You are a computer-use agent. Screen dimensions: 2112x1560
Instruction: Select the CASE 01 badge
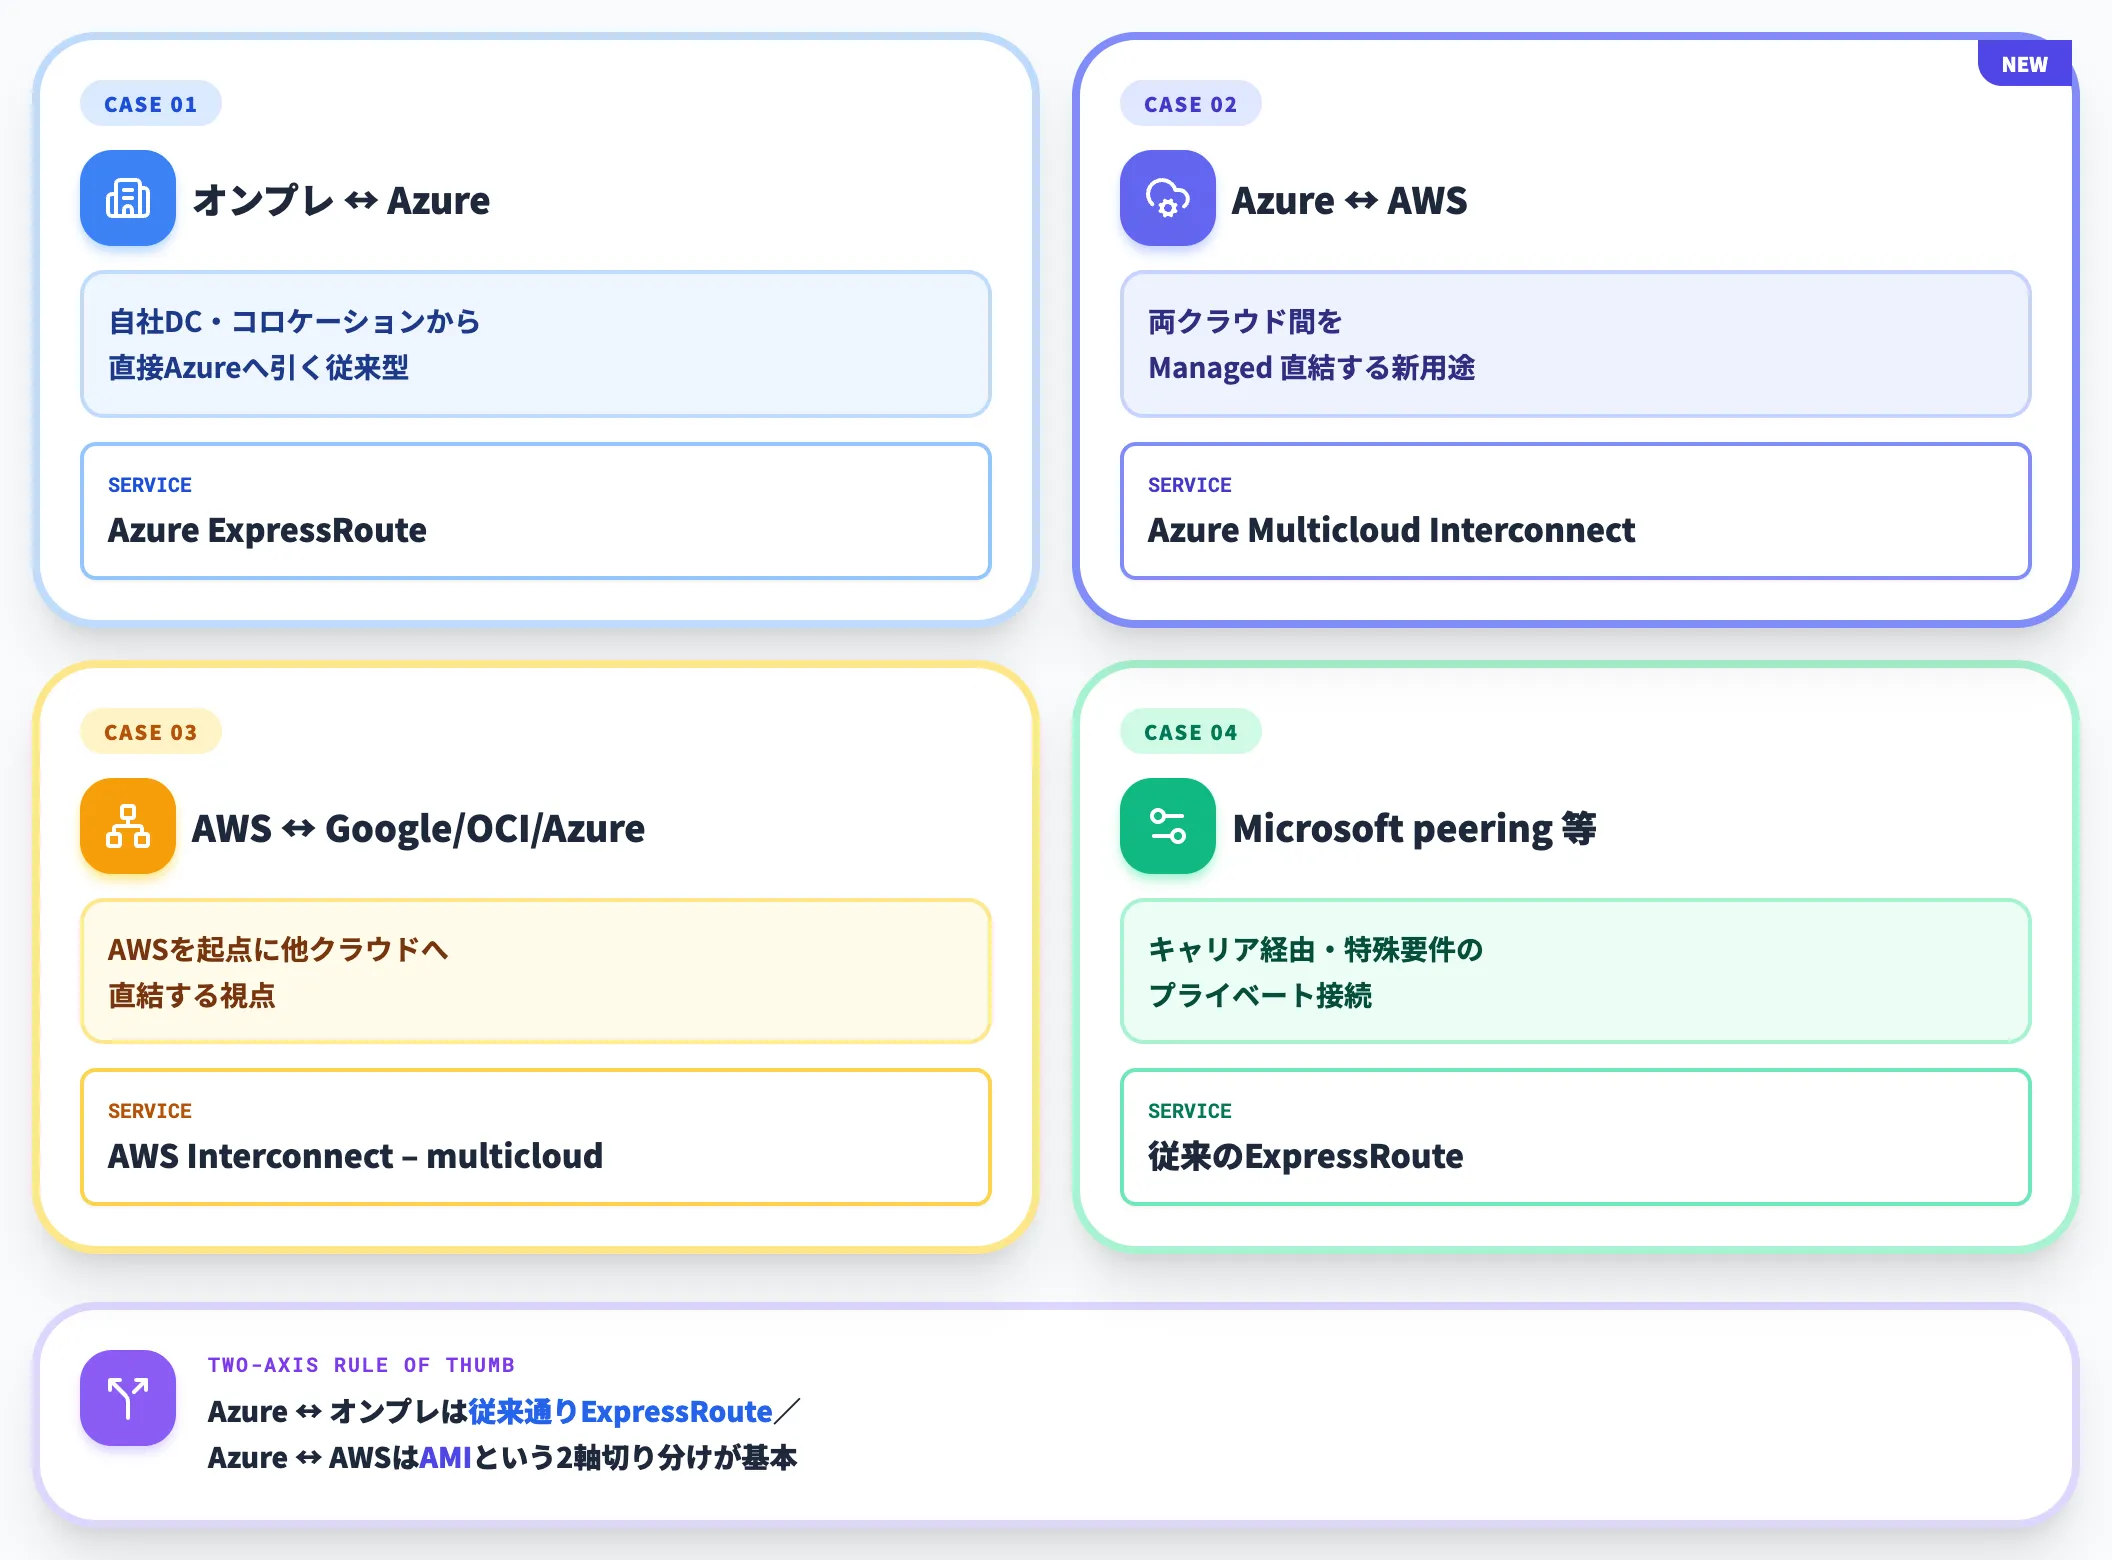pyautogui.click(x=151, y=104)
